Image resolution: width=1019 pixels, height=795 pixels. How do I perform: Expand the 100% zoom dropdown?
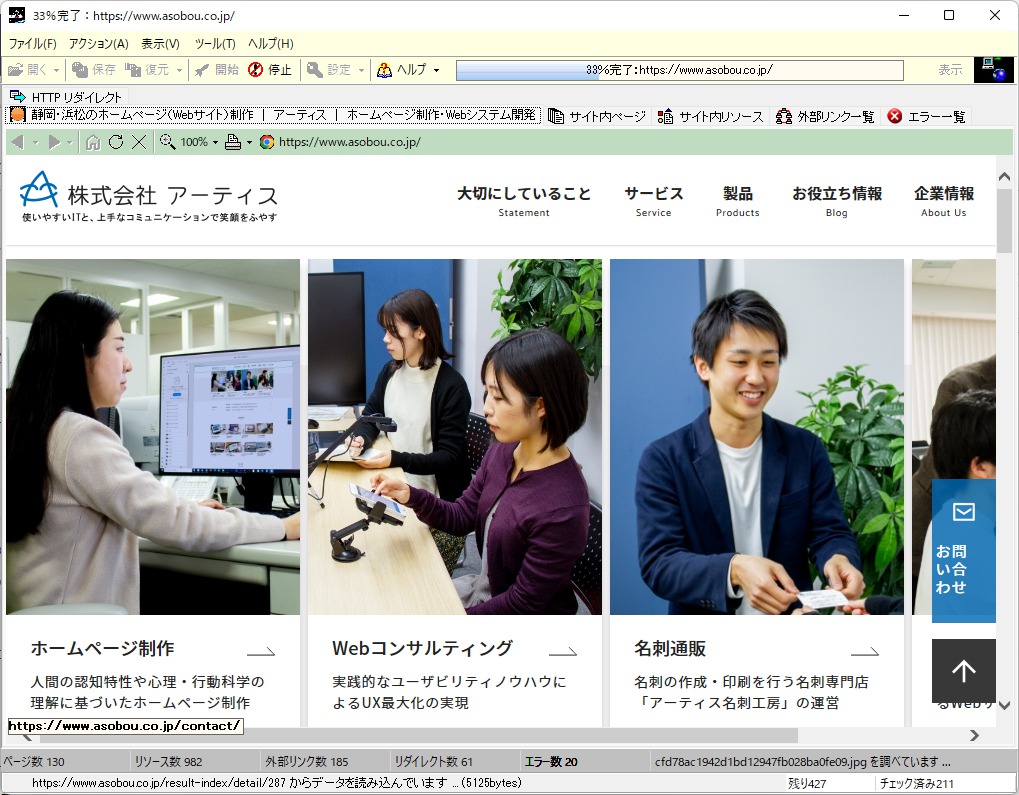click(215, 142)
